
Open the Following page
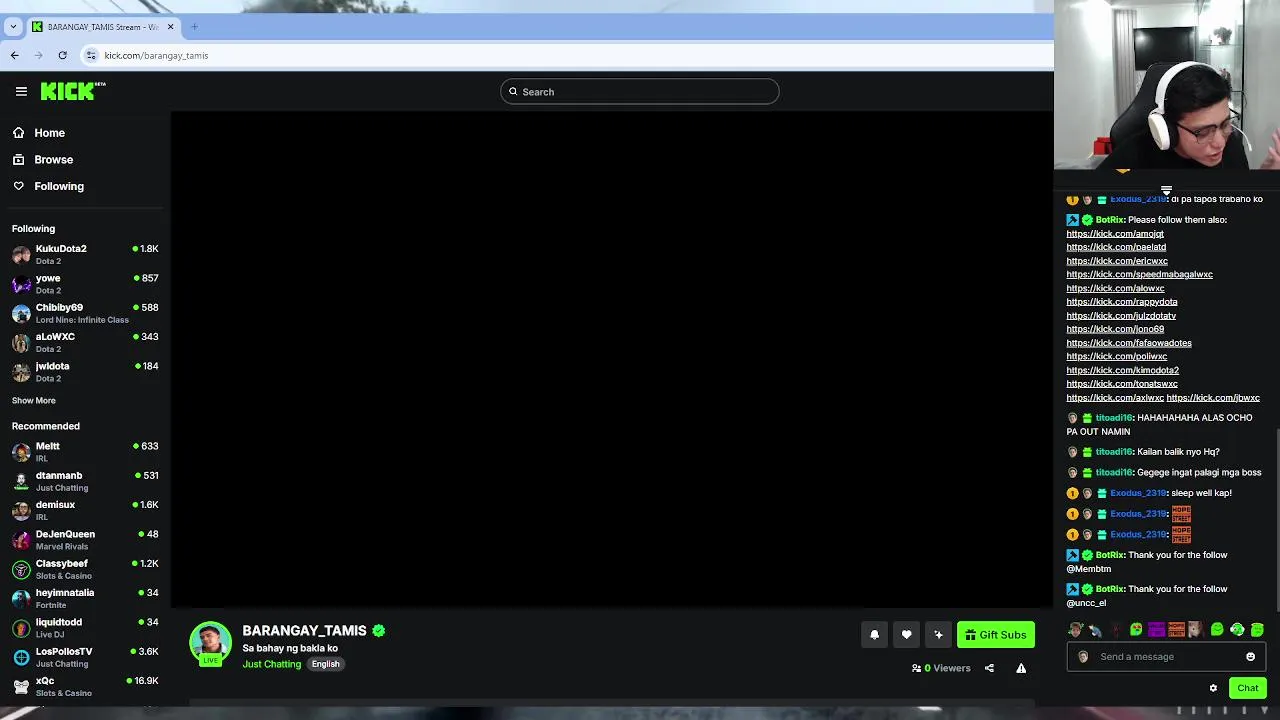[x=59, y=186]
